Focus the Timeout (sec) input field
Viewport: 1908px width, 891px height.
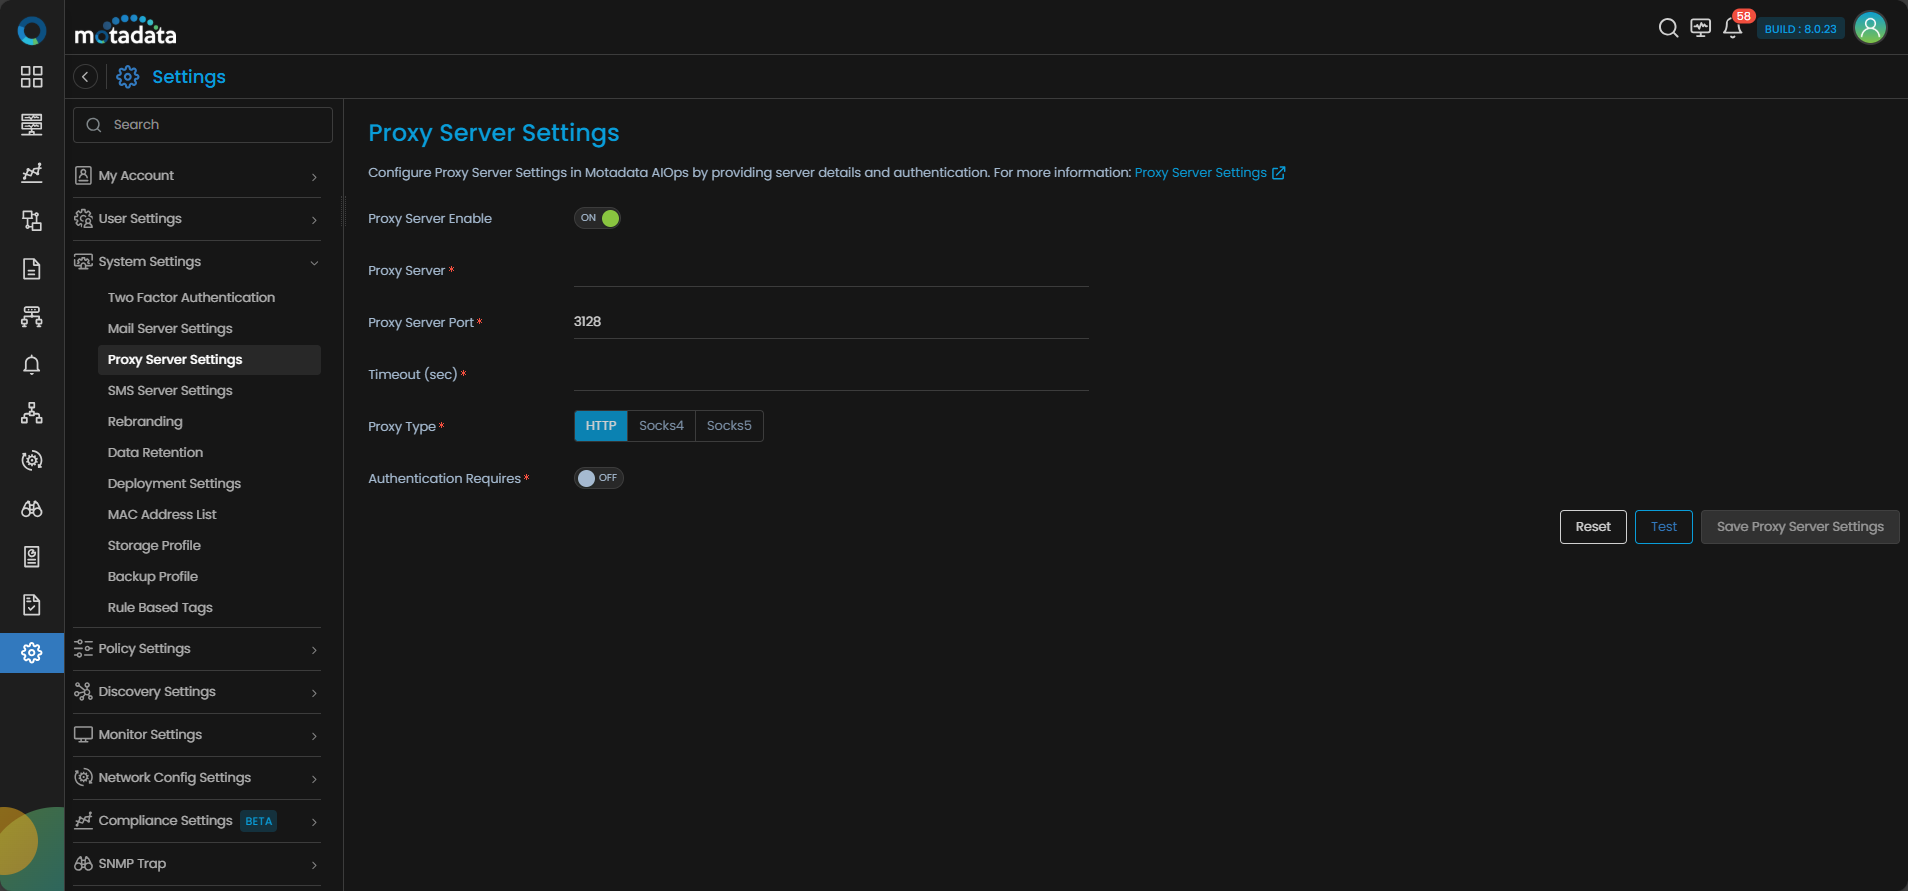coord(831,375)
